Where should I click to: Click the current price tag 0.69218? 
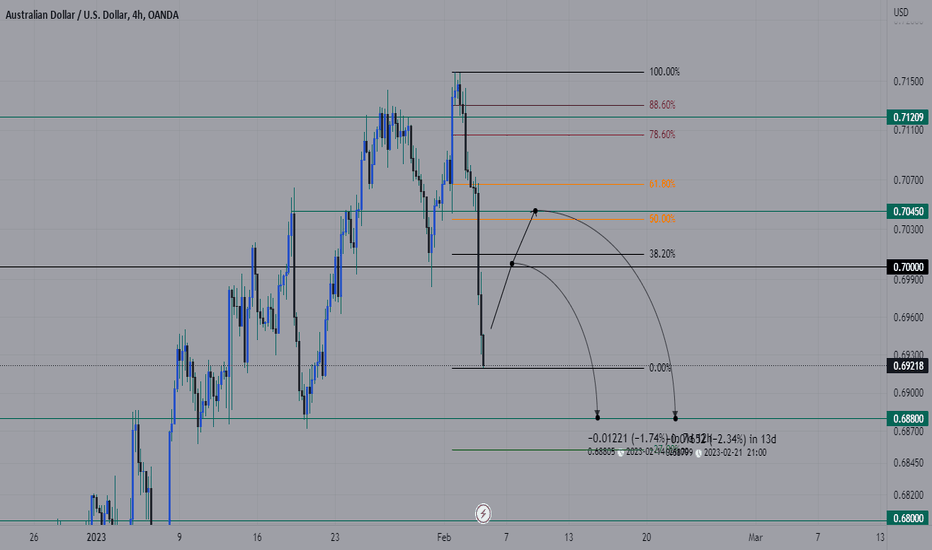pos(909,366)
